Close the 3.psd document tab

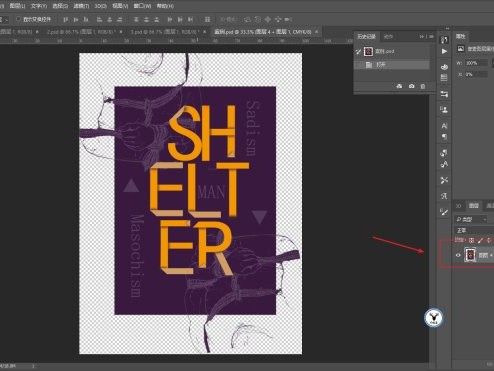[205, 32]
